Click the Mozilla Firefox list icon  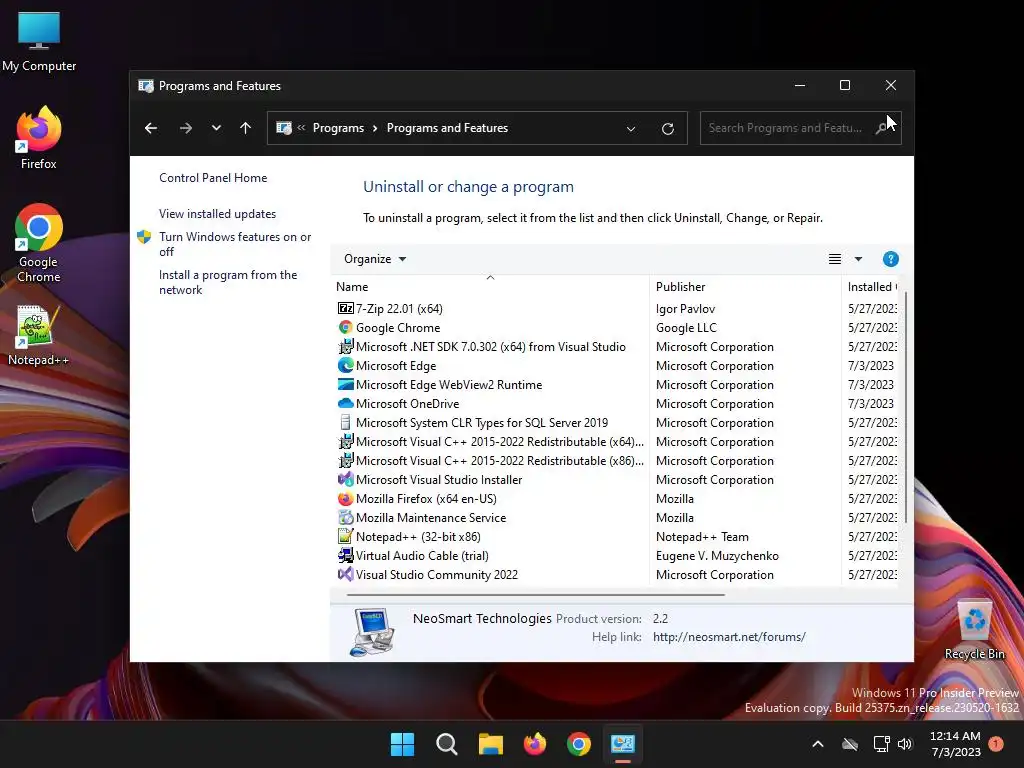[x=345, y=498]
